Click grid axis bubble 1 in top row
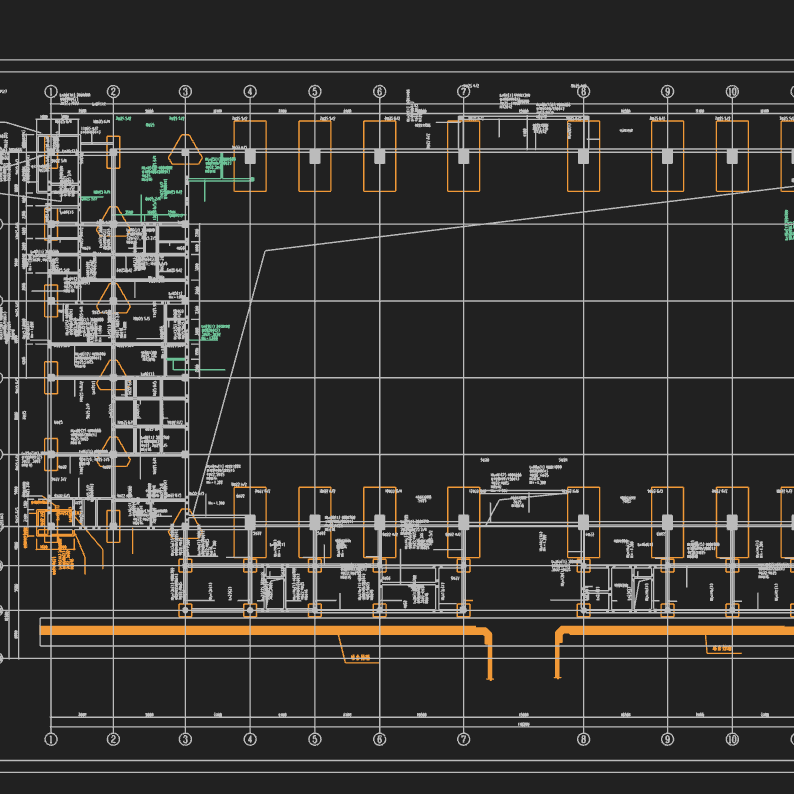Viewport: 794px width, 794px height. 51,92
